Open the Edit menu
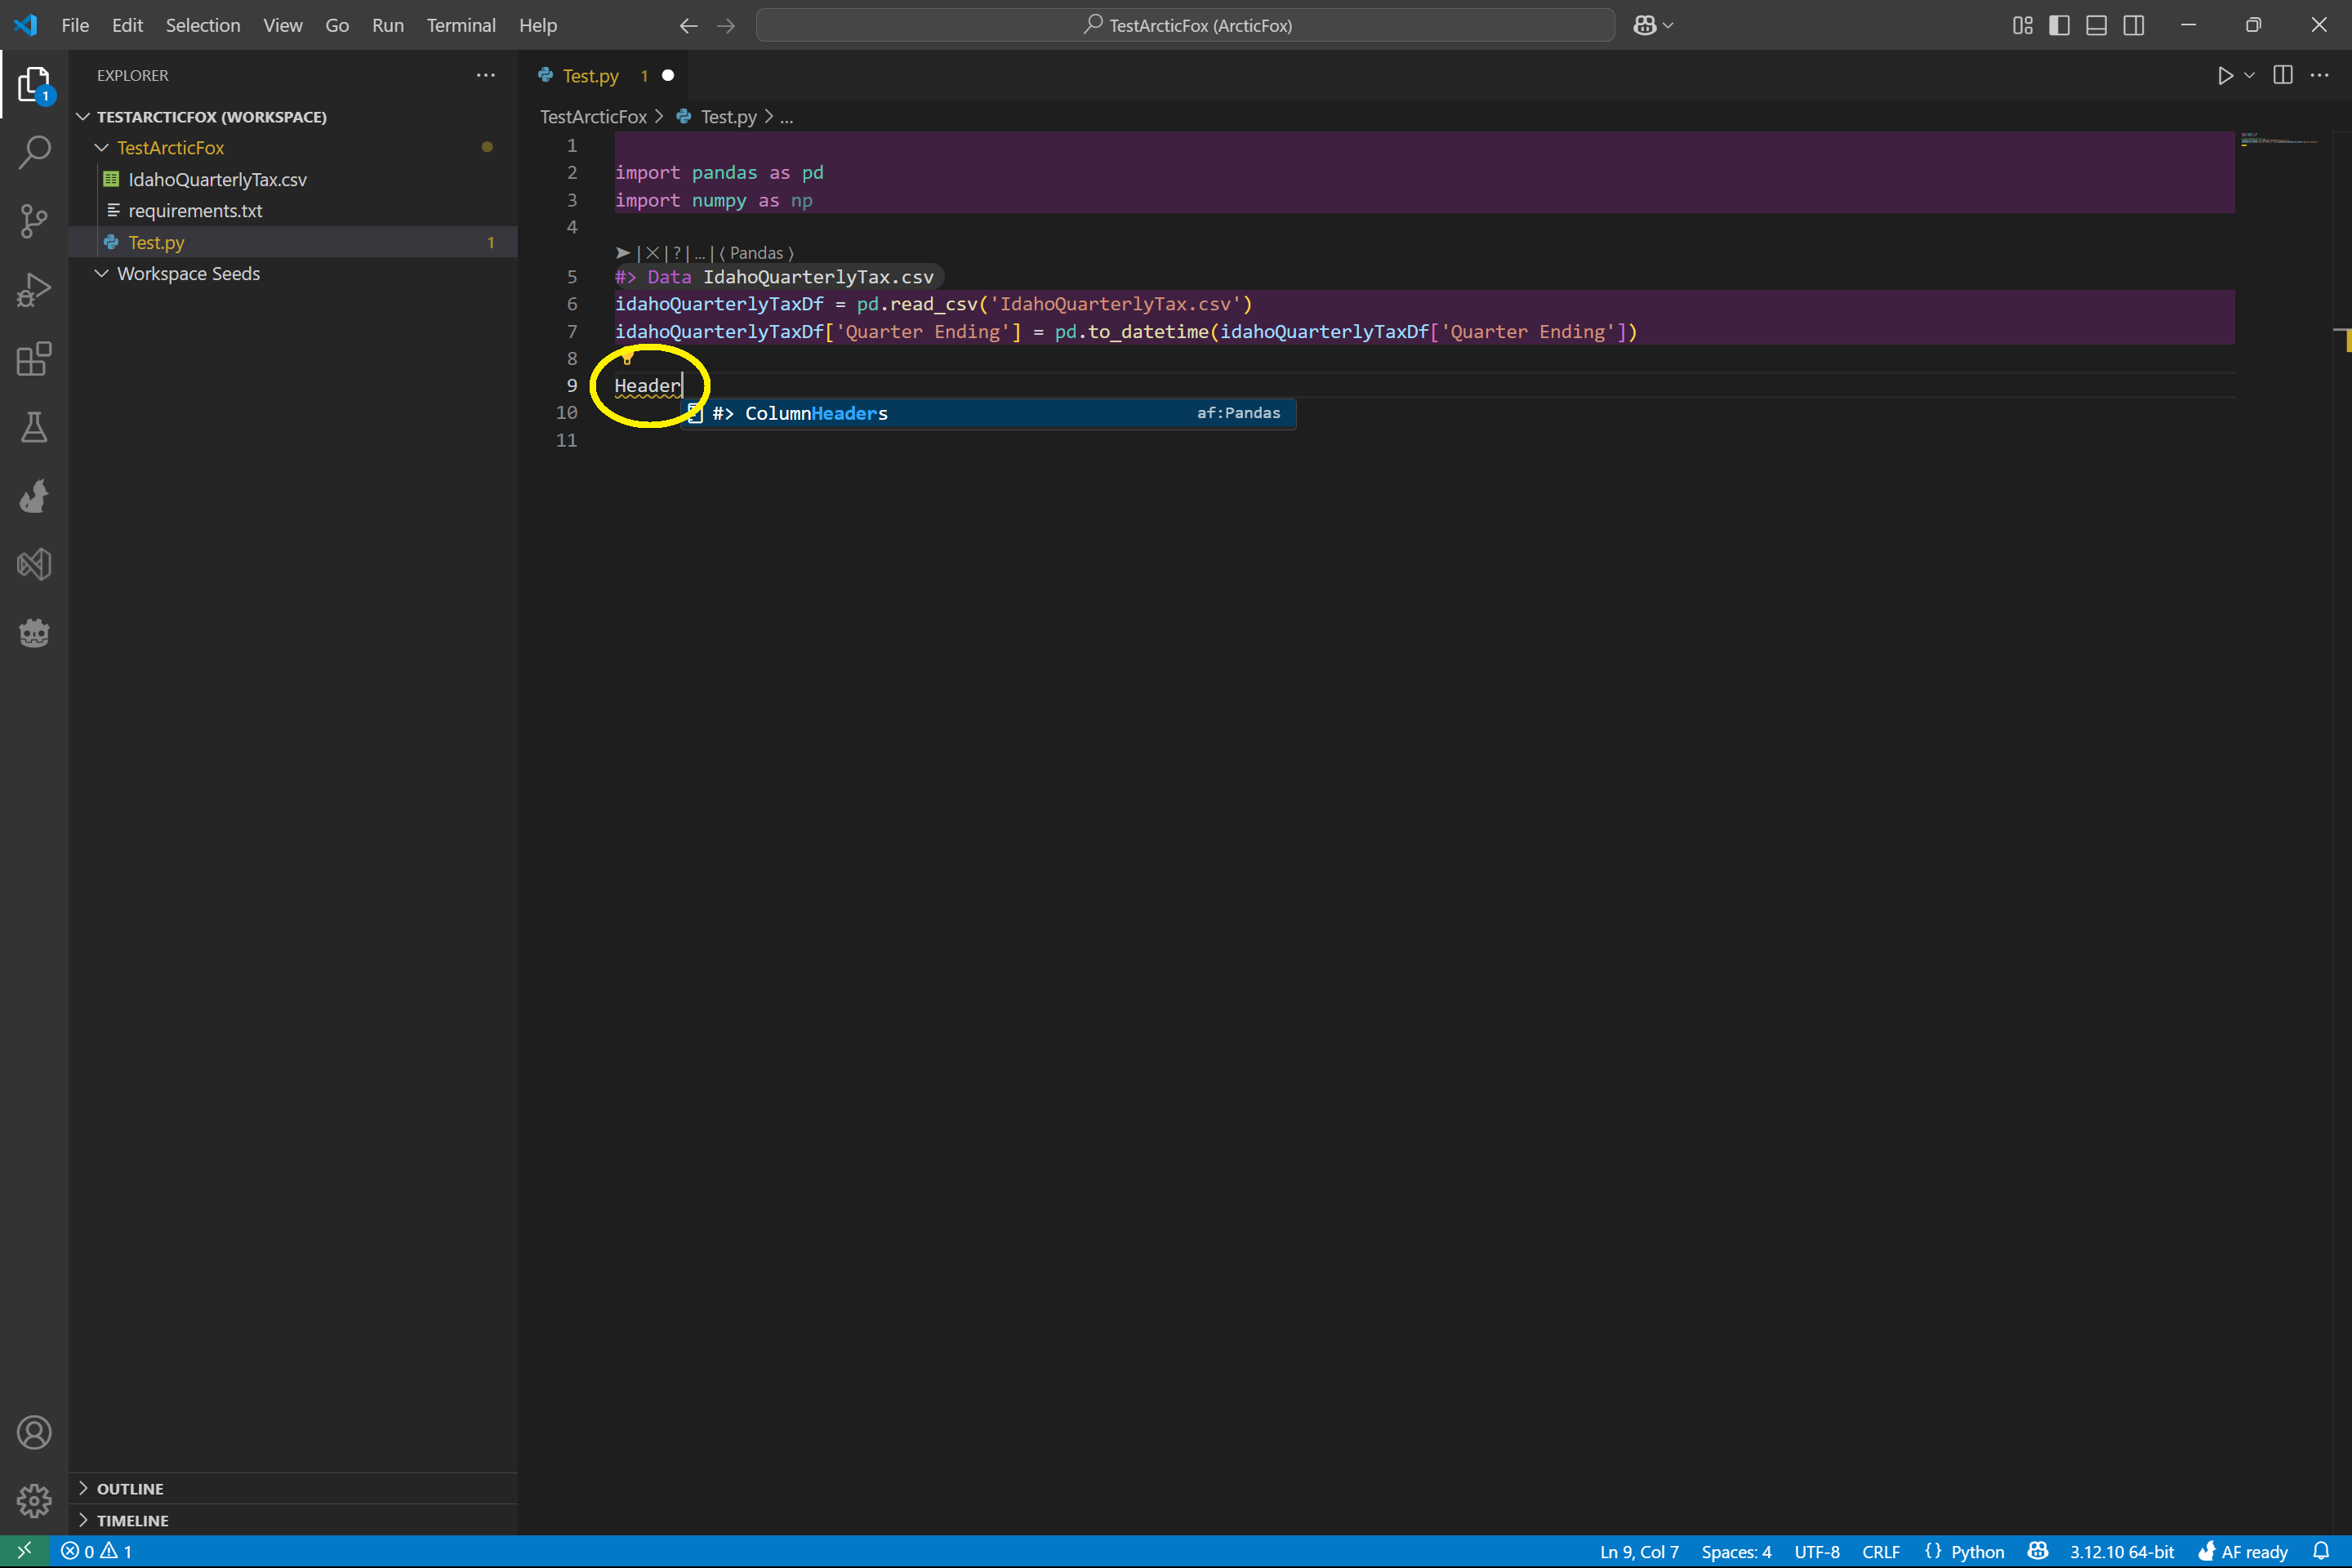 (x=127, y=26)
